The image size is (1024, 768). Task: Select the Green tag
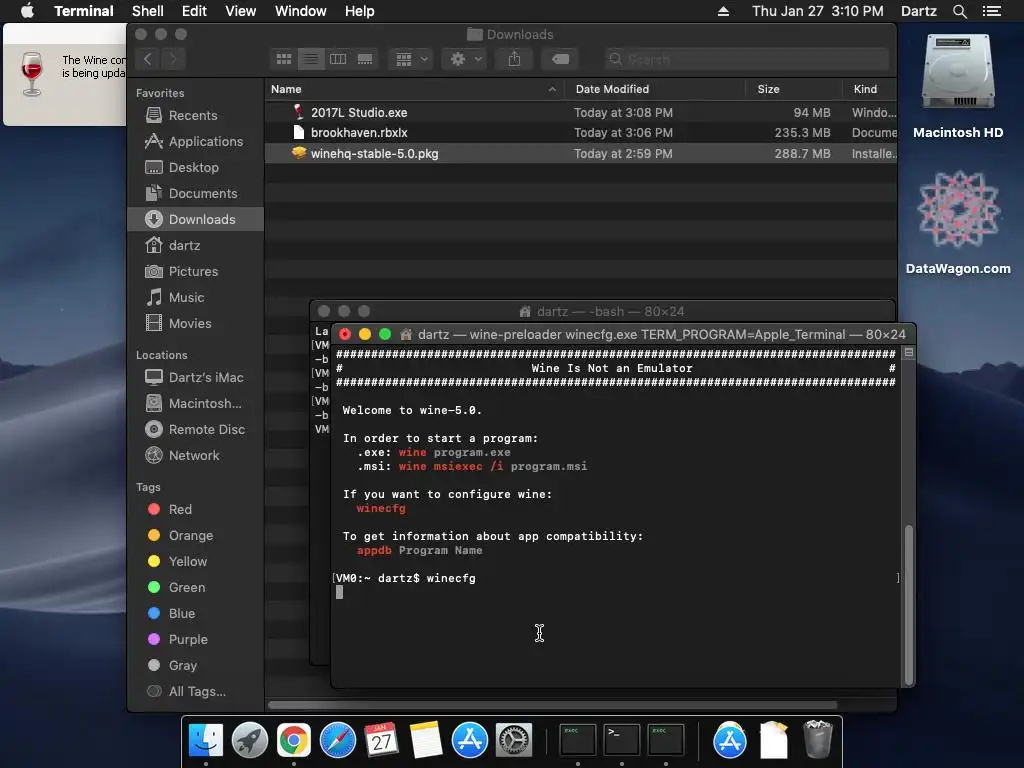click(196, 588)
